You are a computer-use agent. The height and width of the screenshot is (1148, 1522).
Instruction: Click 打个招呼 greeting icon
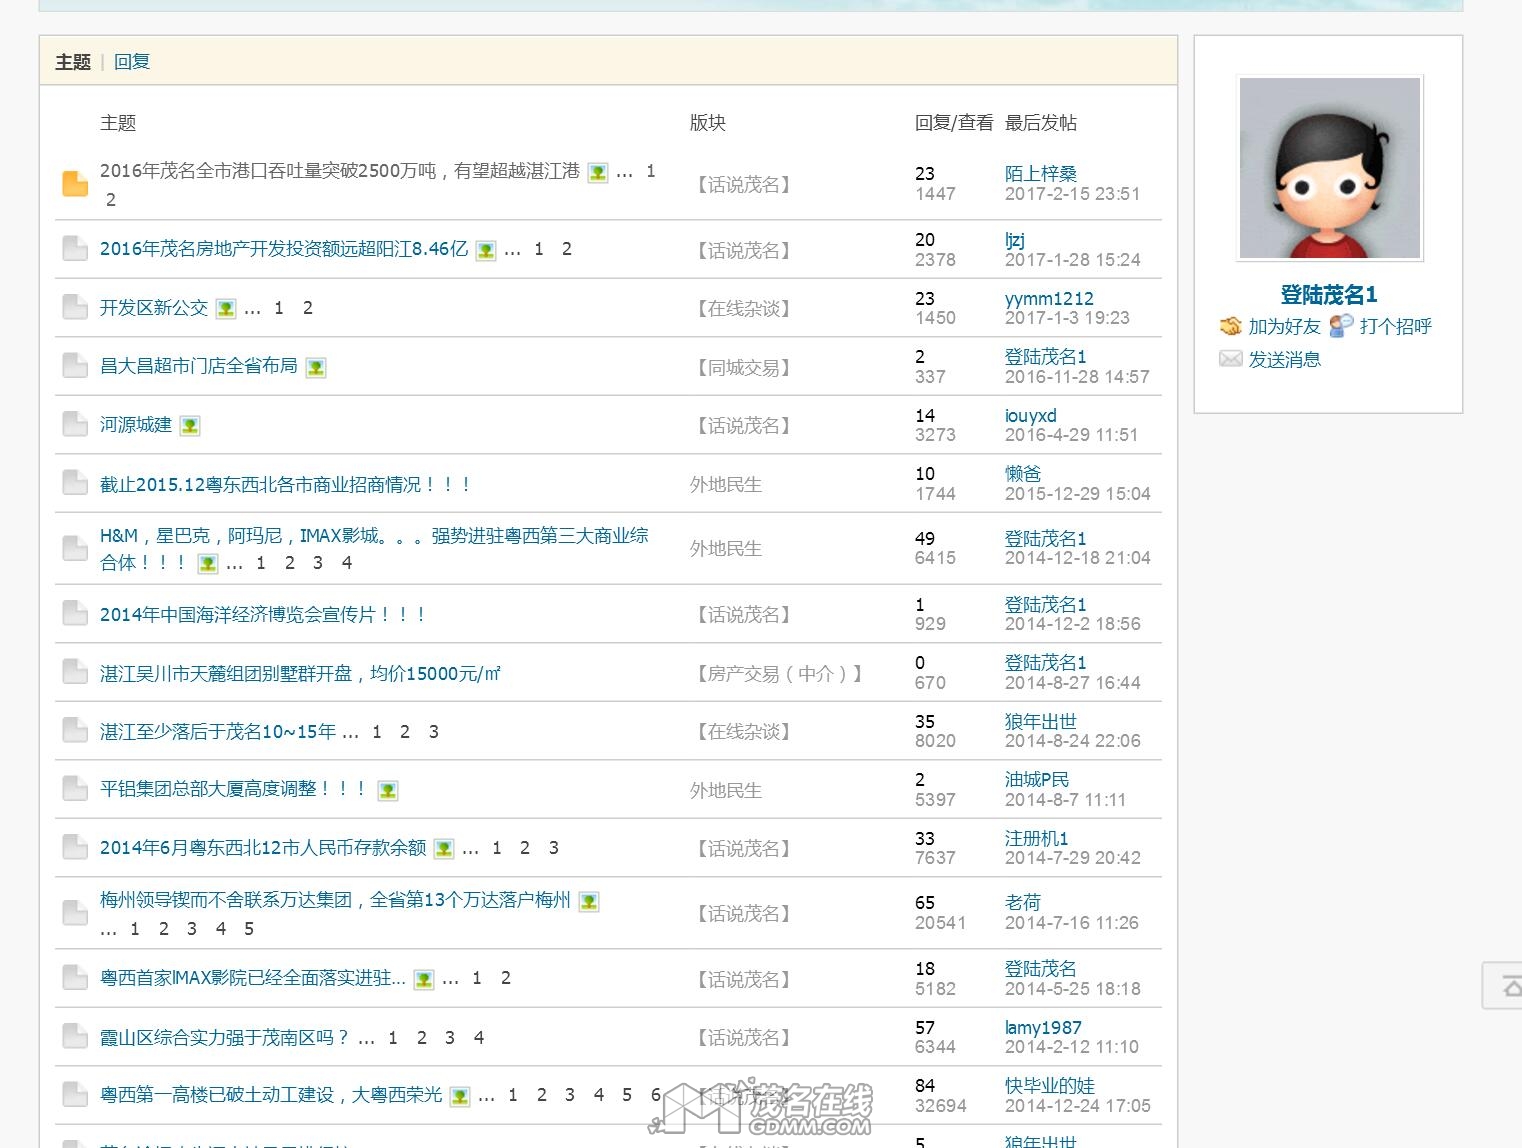pos(1342,326)
